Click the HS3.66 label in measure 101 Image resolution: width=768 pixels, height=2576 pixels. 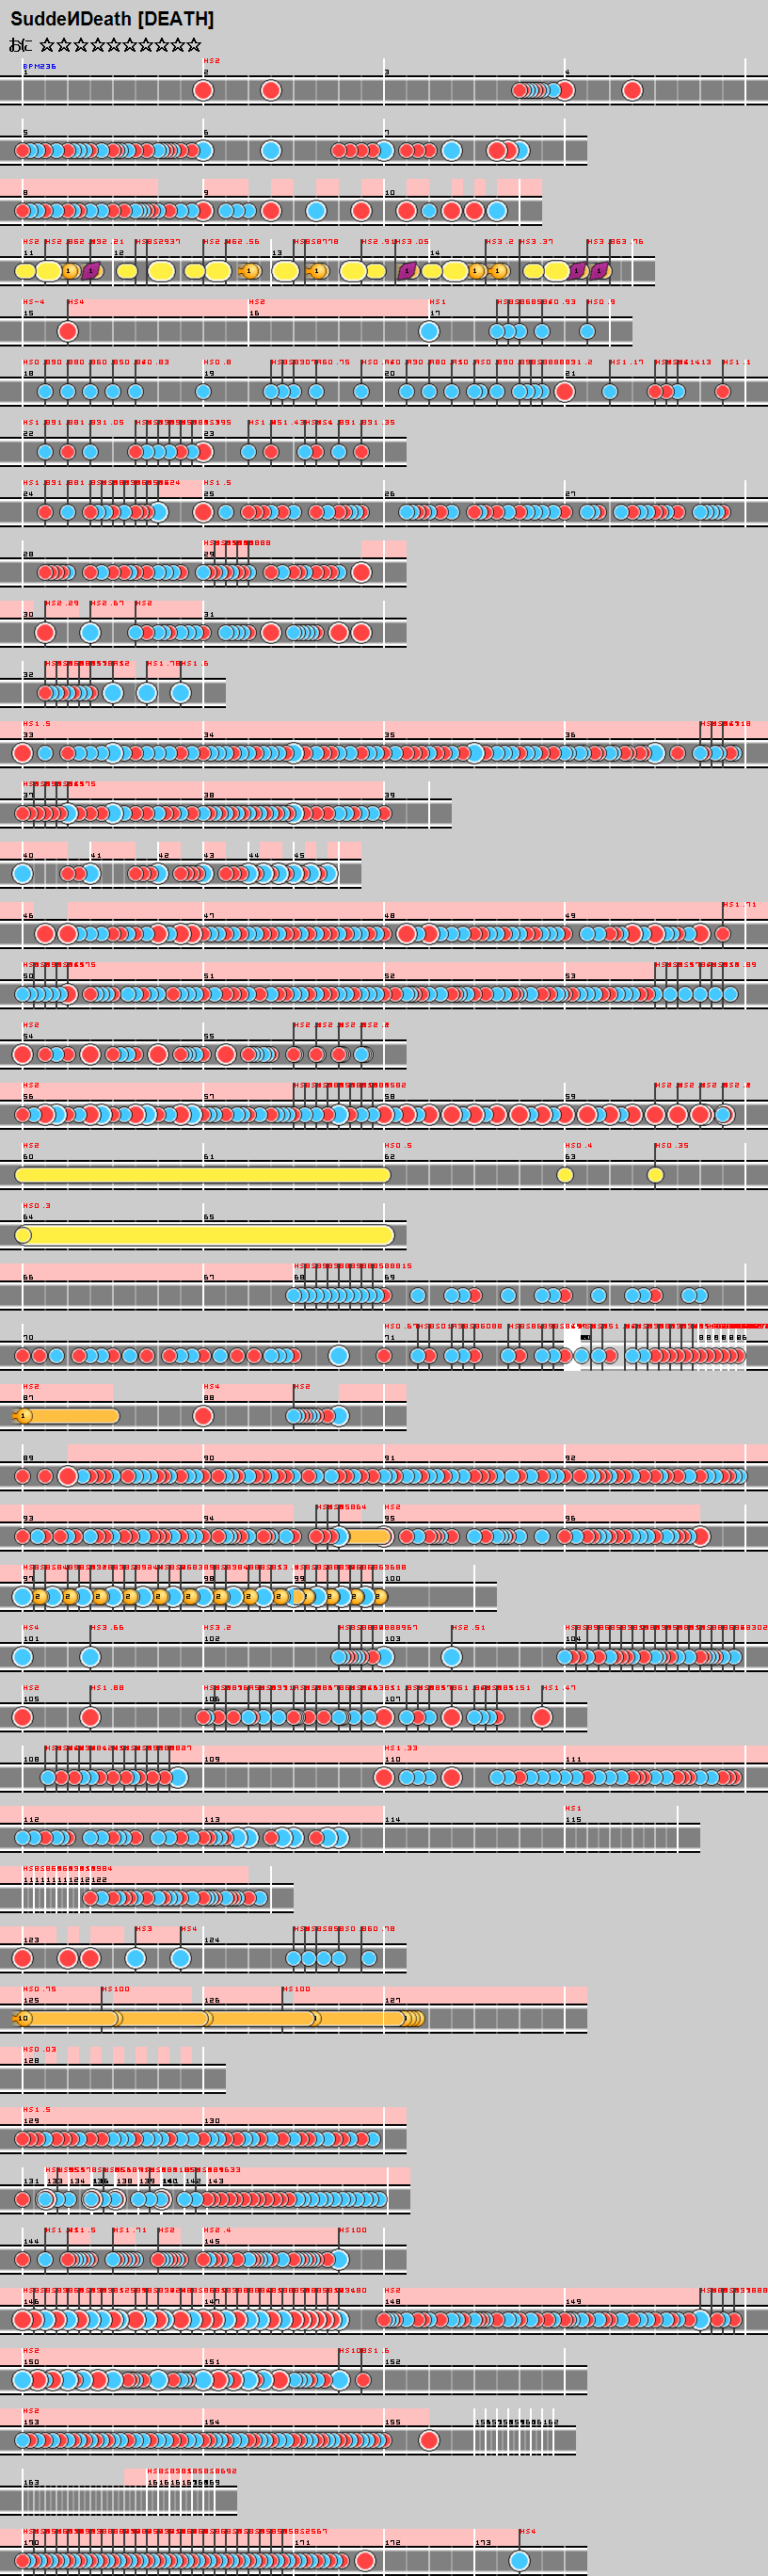[107, 1628]
